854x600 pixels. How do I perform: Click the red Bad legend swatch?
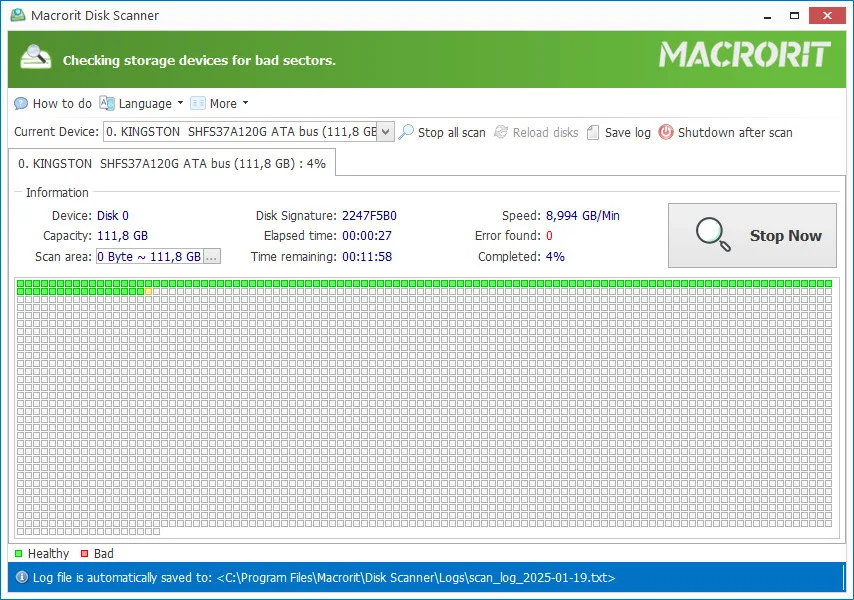click(x=84, y=553)
